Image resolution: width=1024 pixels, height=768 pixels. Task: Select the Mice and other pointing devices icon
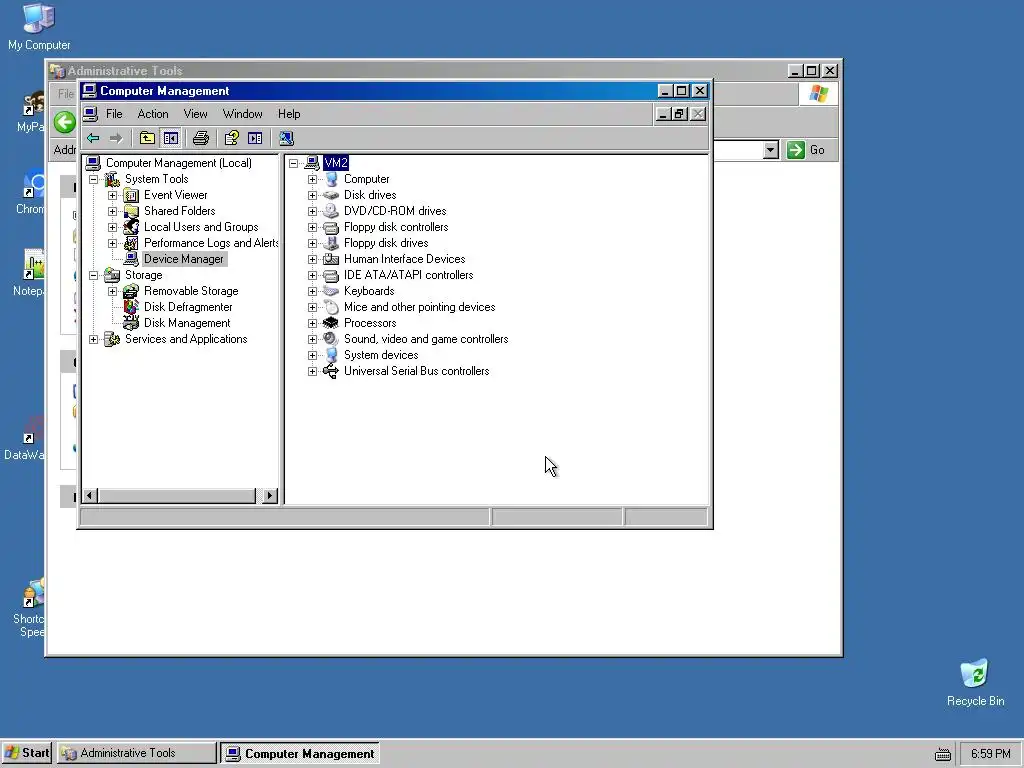(x=331, y=307)
